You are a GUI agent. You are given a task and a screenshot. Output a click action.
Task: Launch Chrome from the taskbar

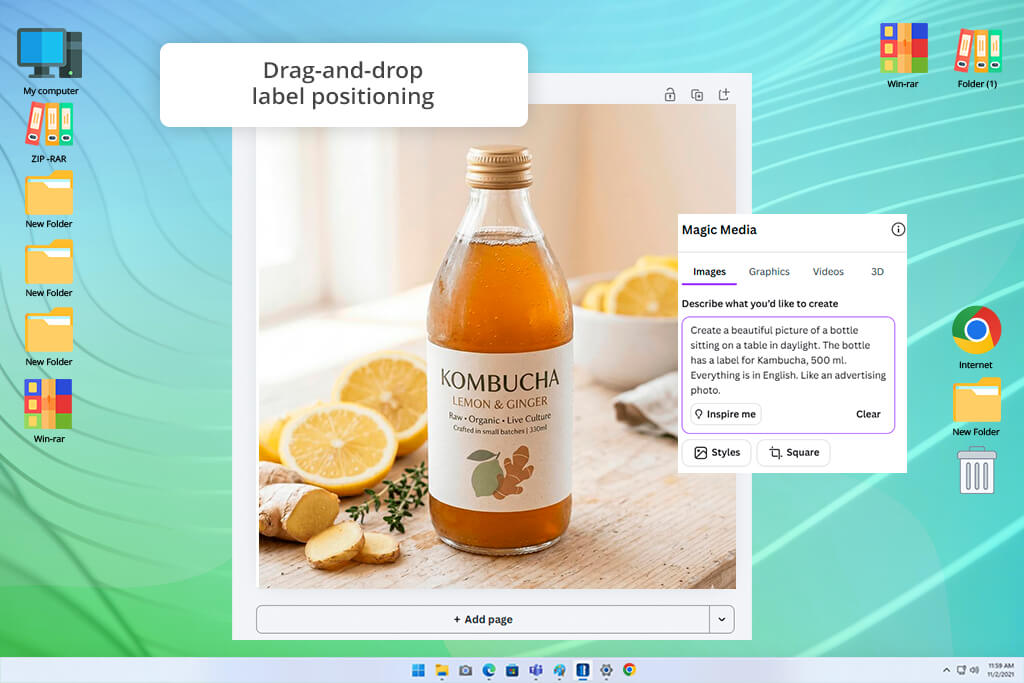coord(630,670)
